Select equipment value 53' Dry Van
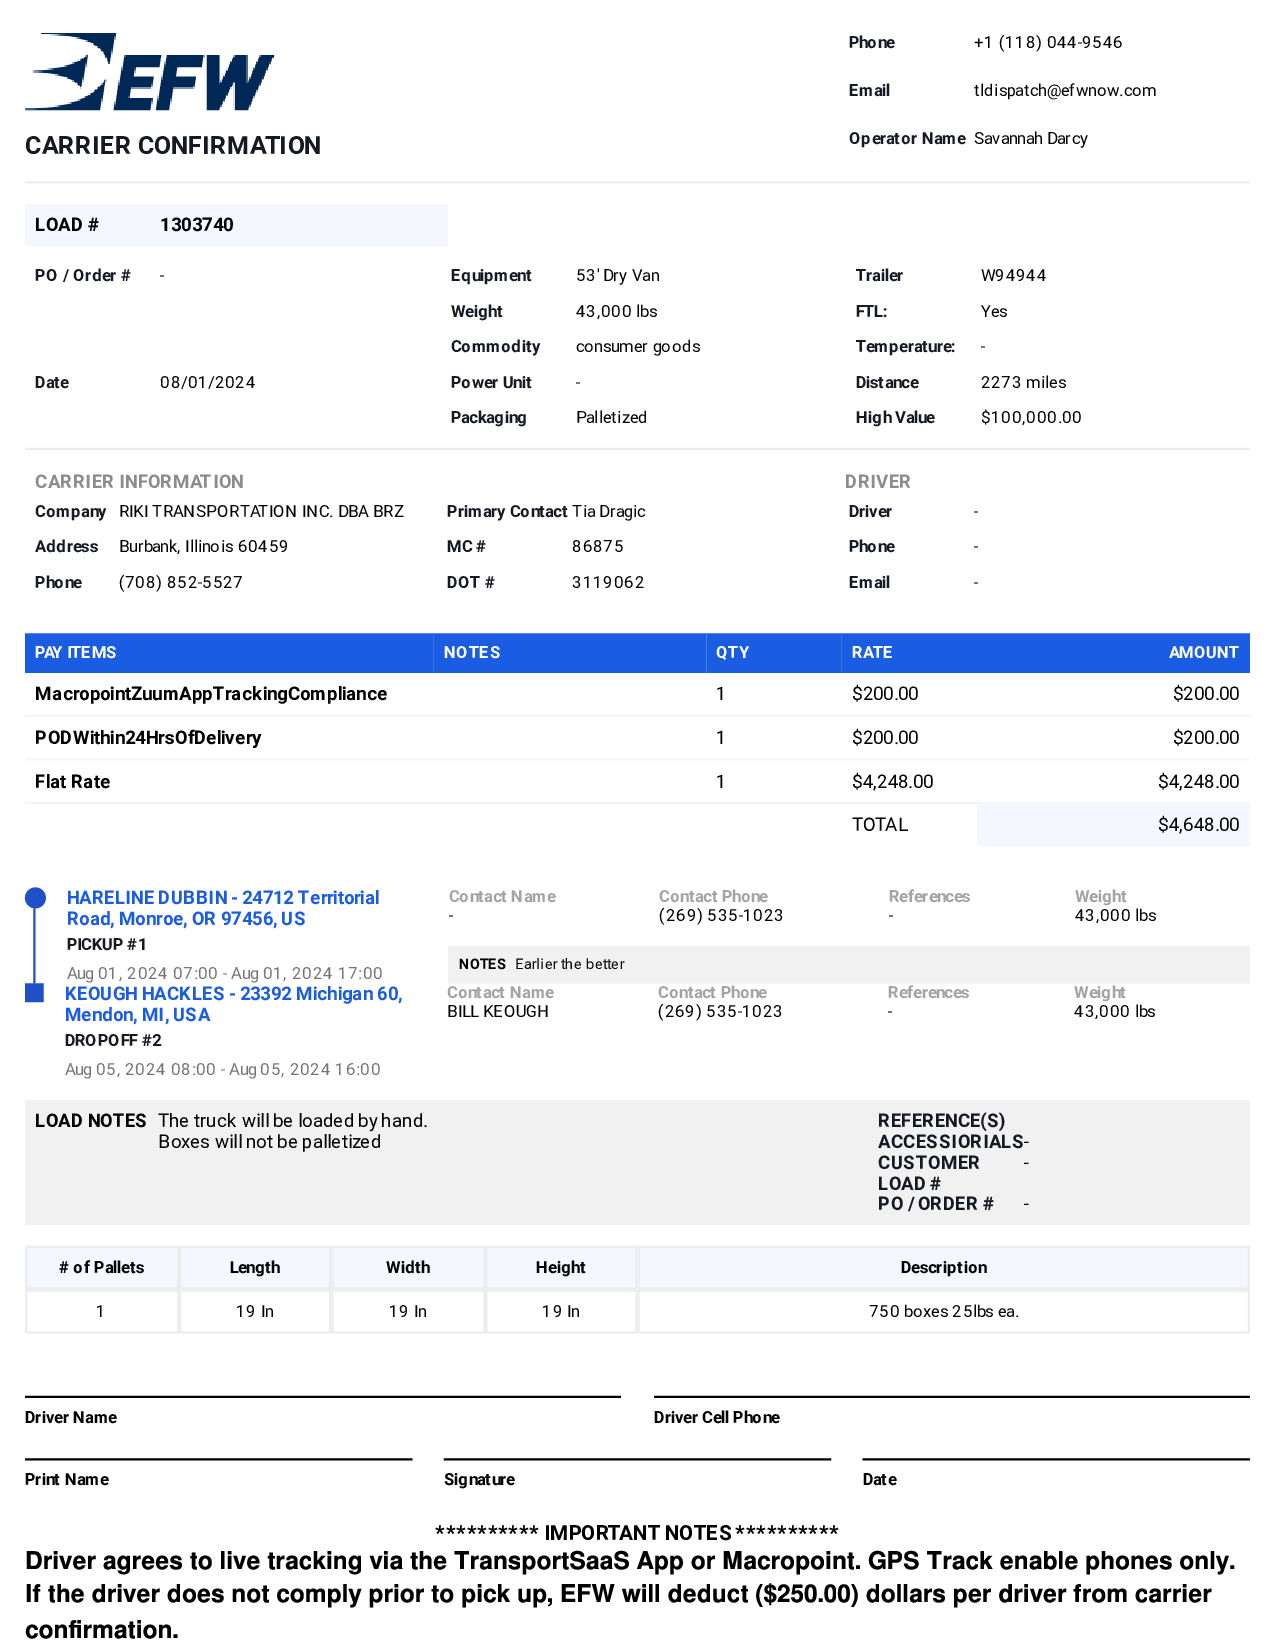Screen dimensions: 1275x1650 click(x=618, y=275)
